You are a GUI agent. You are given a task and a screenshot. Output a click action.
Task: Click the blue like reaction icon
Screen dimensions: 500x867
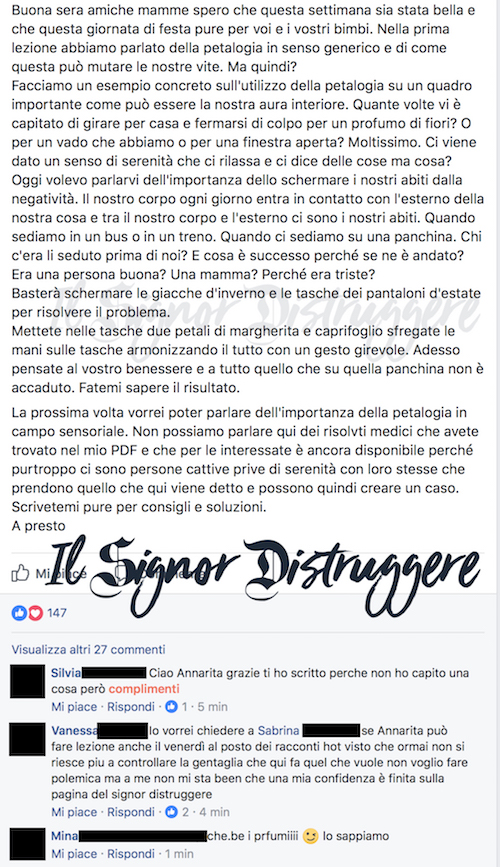[x=19, y=613]
